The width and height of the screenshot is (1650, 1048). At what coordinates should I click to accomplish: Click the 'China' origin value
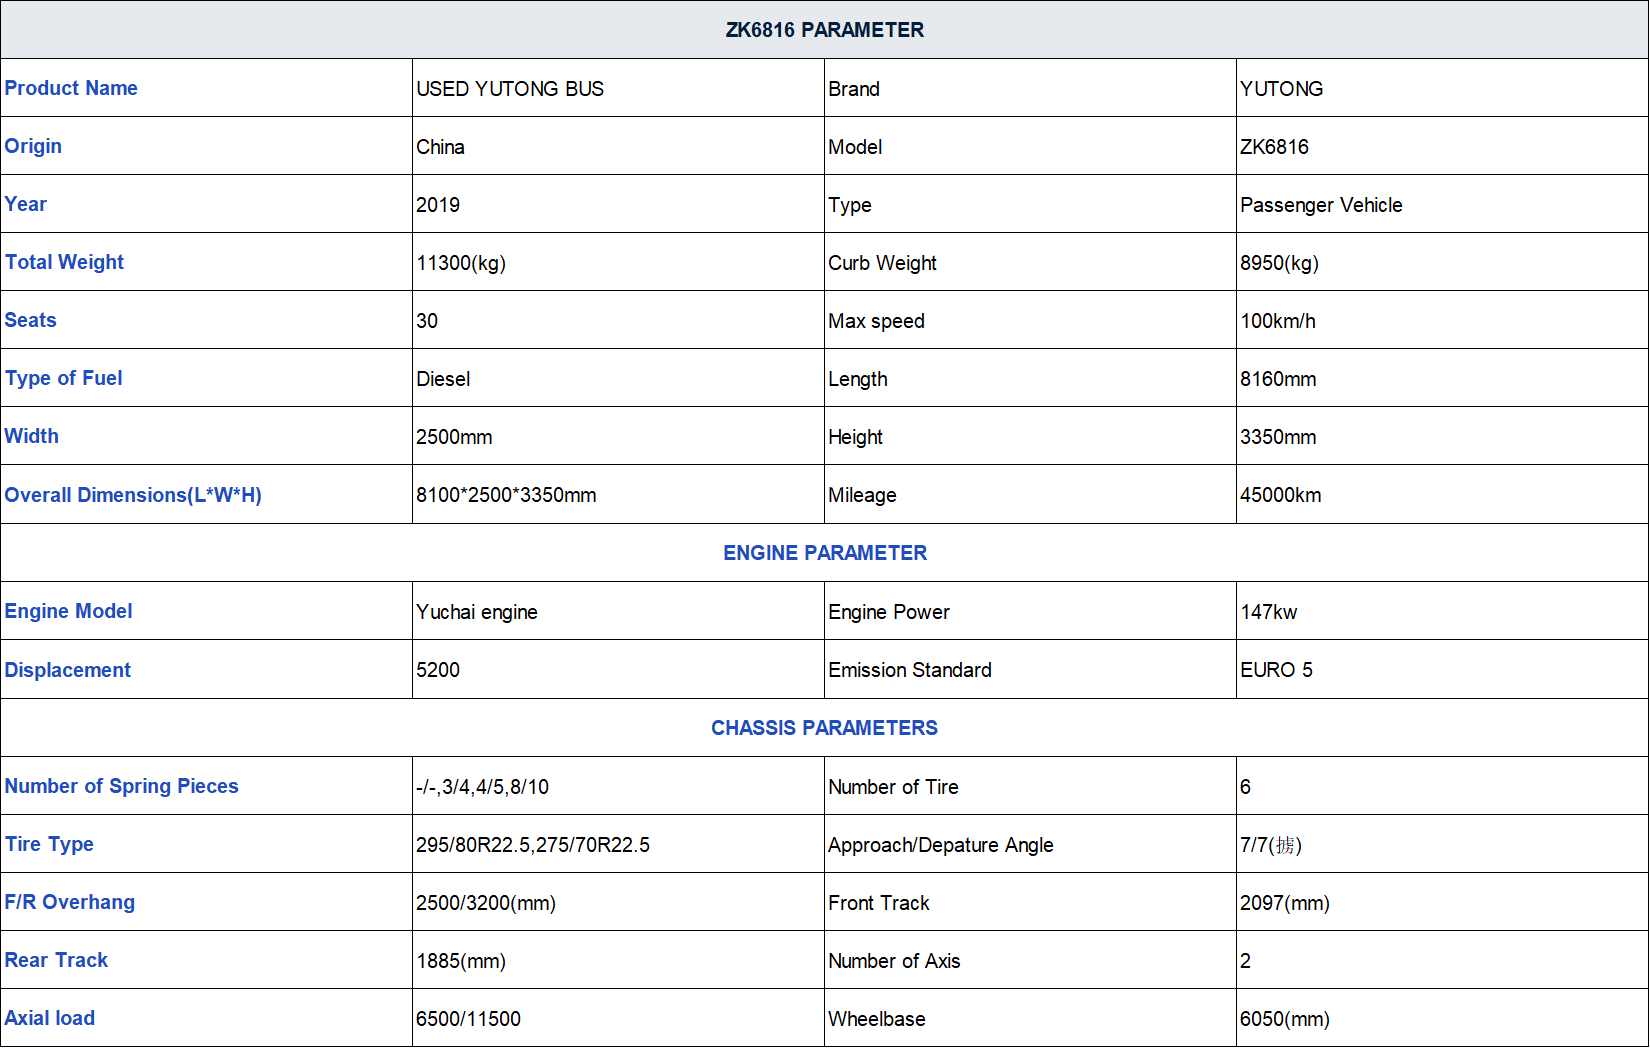tap(440, 147)
